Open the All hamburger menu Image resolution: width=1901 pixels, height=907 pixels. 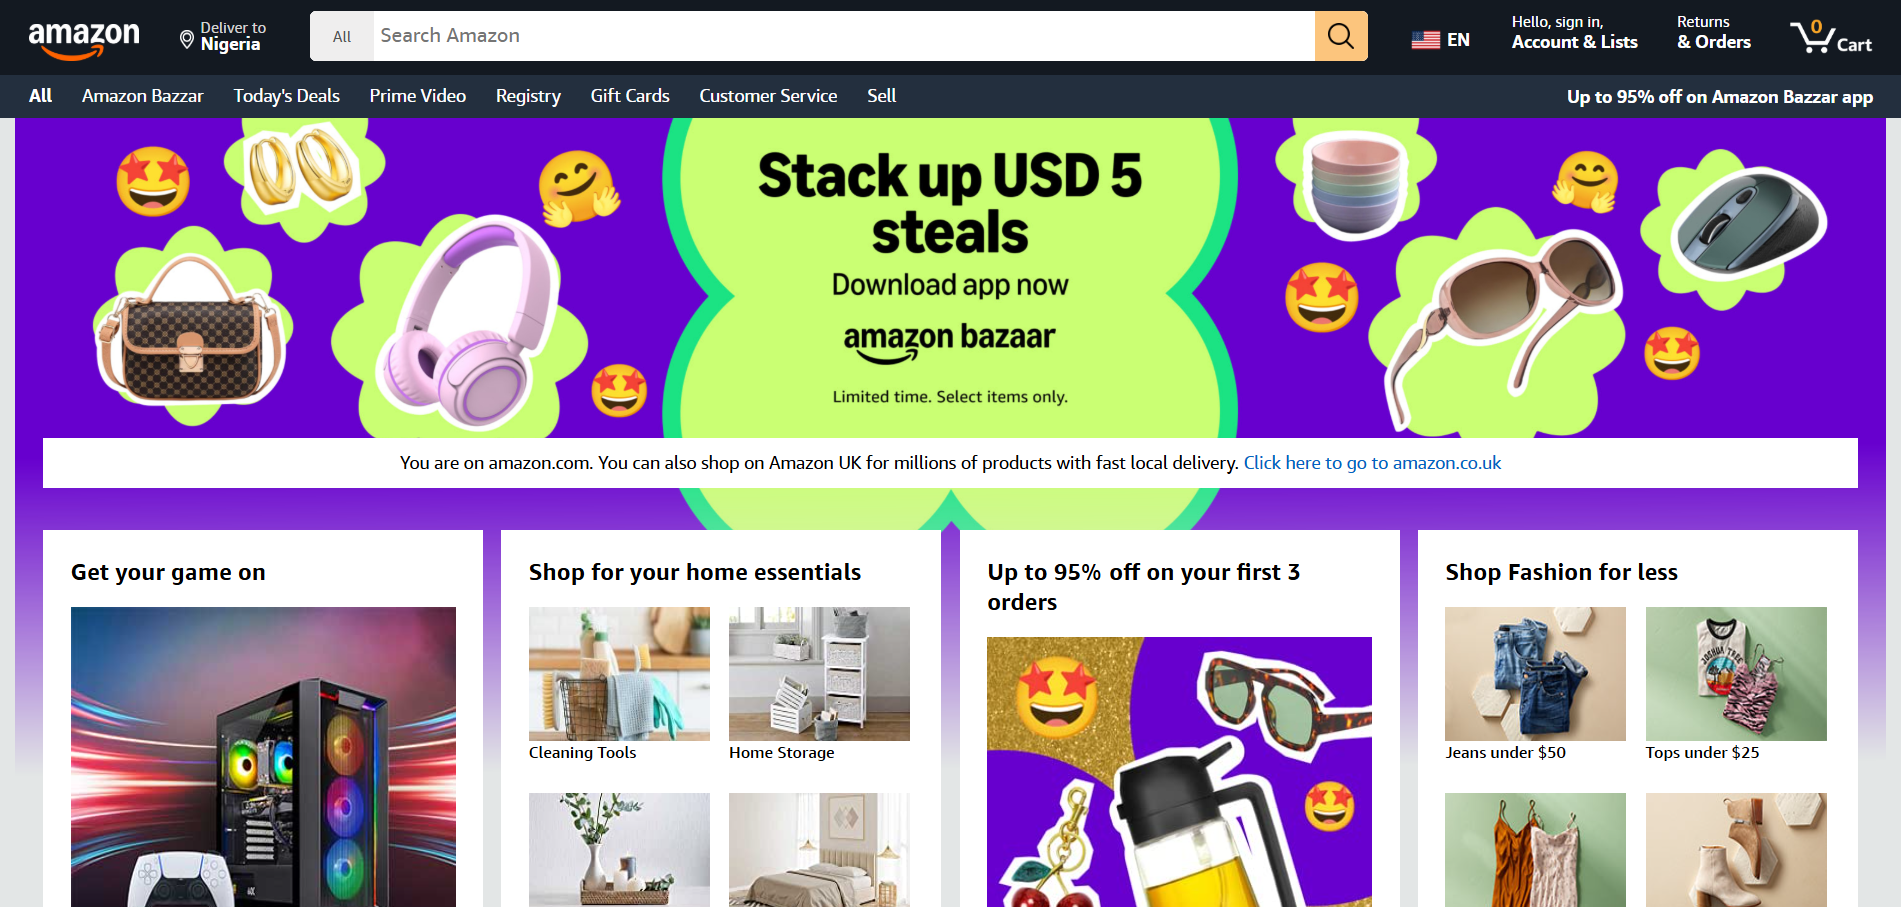coord(40,96)
